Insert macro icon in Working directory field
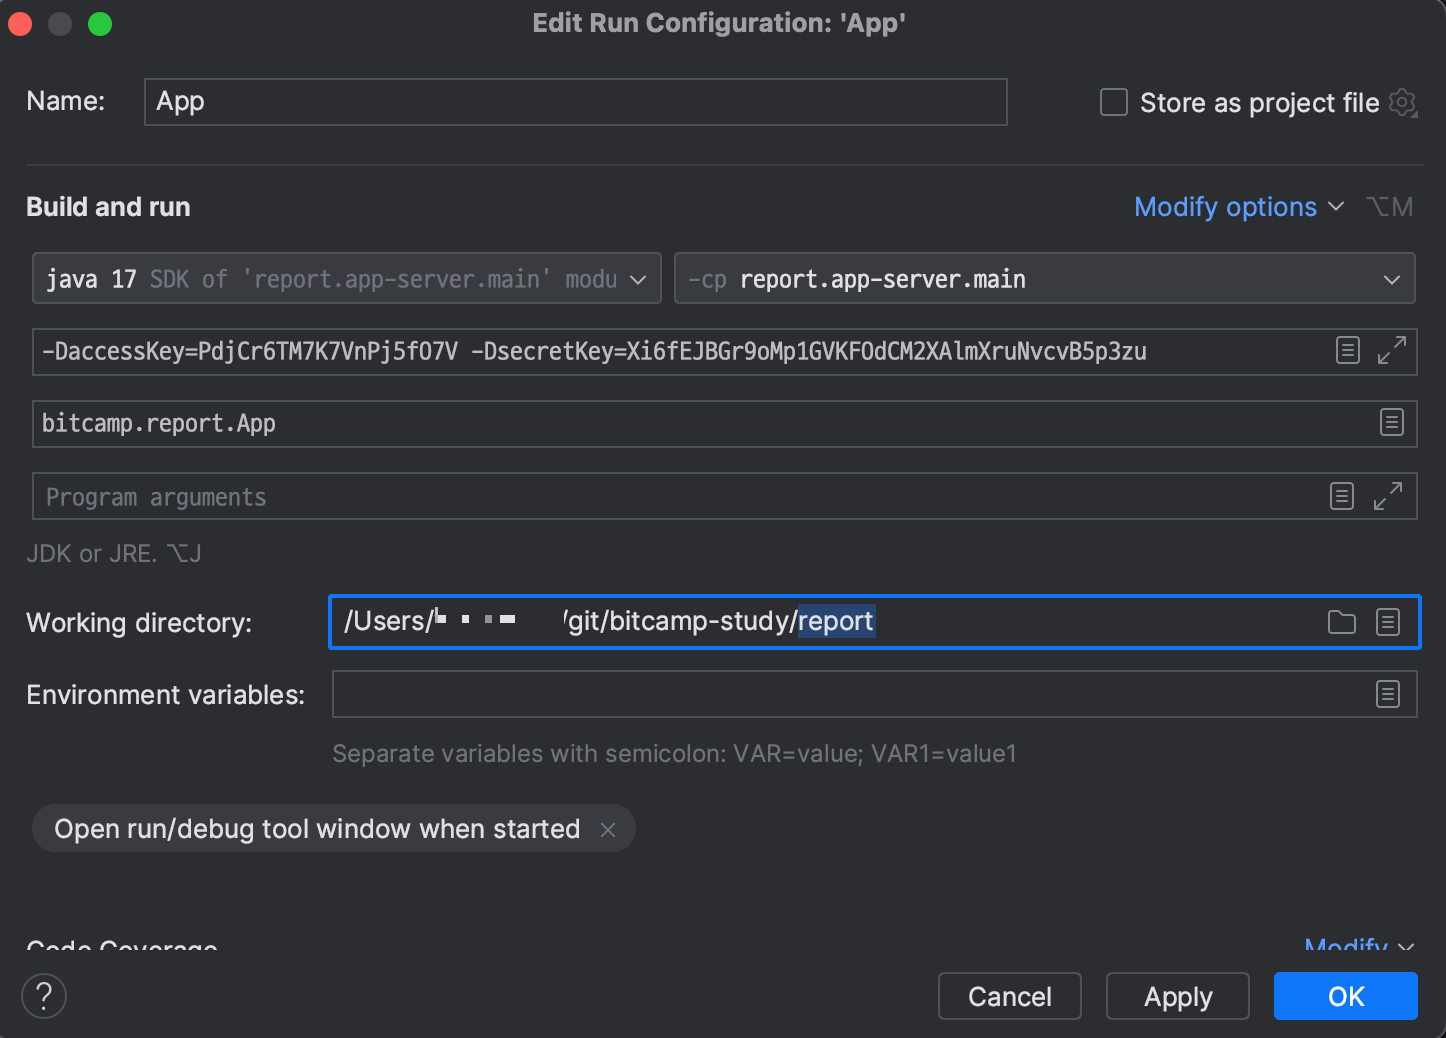Image resolution: width=1446 pixels, height=1038 pixels. click(1388, 622)
